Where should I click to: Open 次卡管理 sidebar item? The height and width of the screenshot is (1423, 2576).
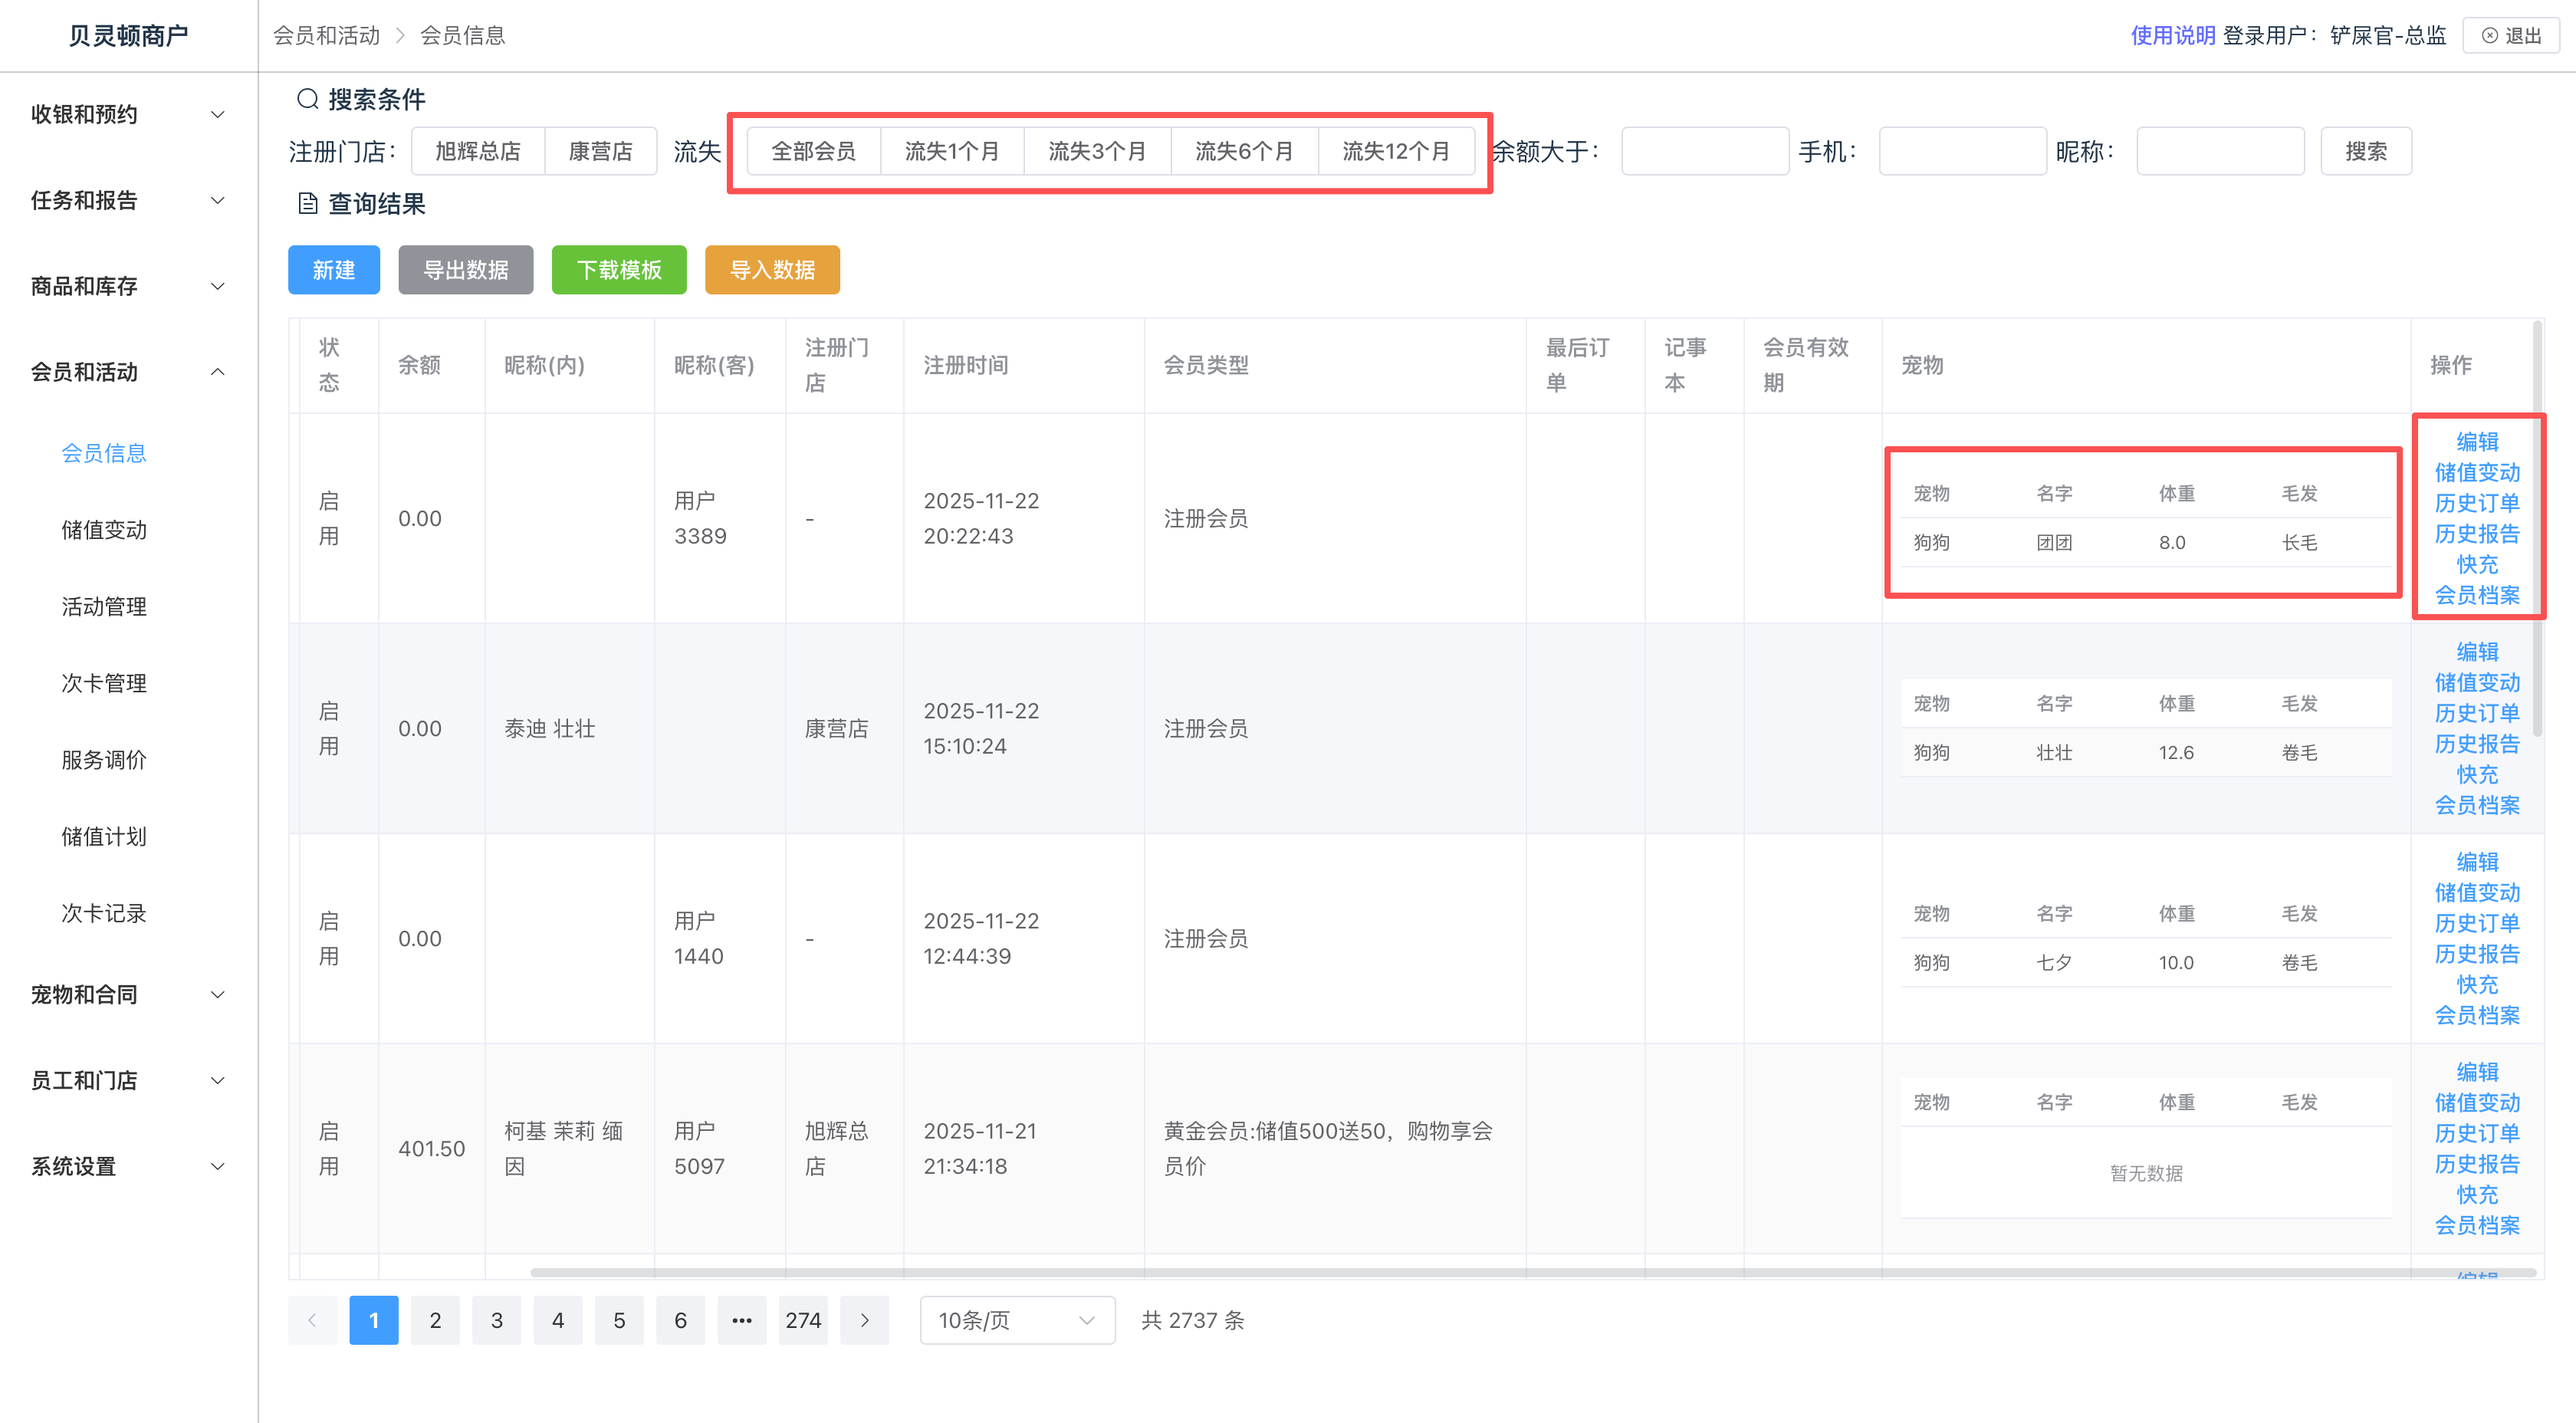104,683
